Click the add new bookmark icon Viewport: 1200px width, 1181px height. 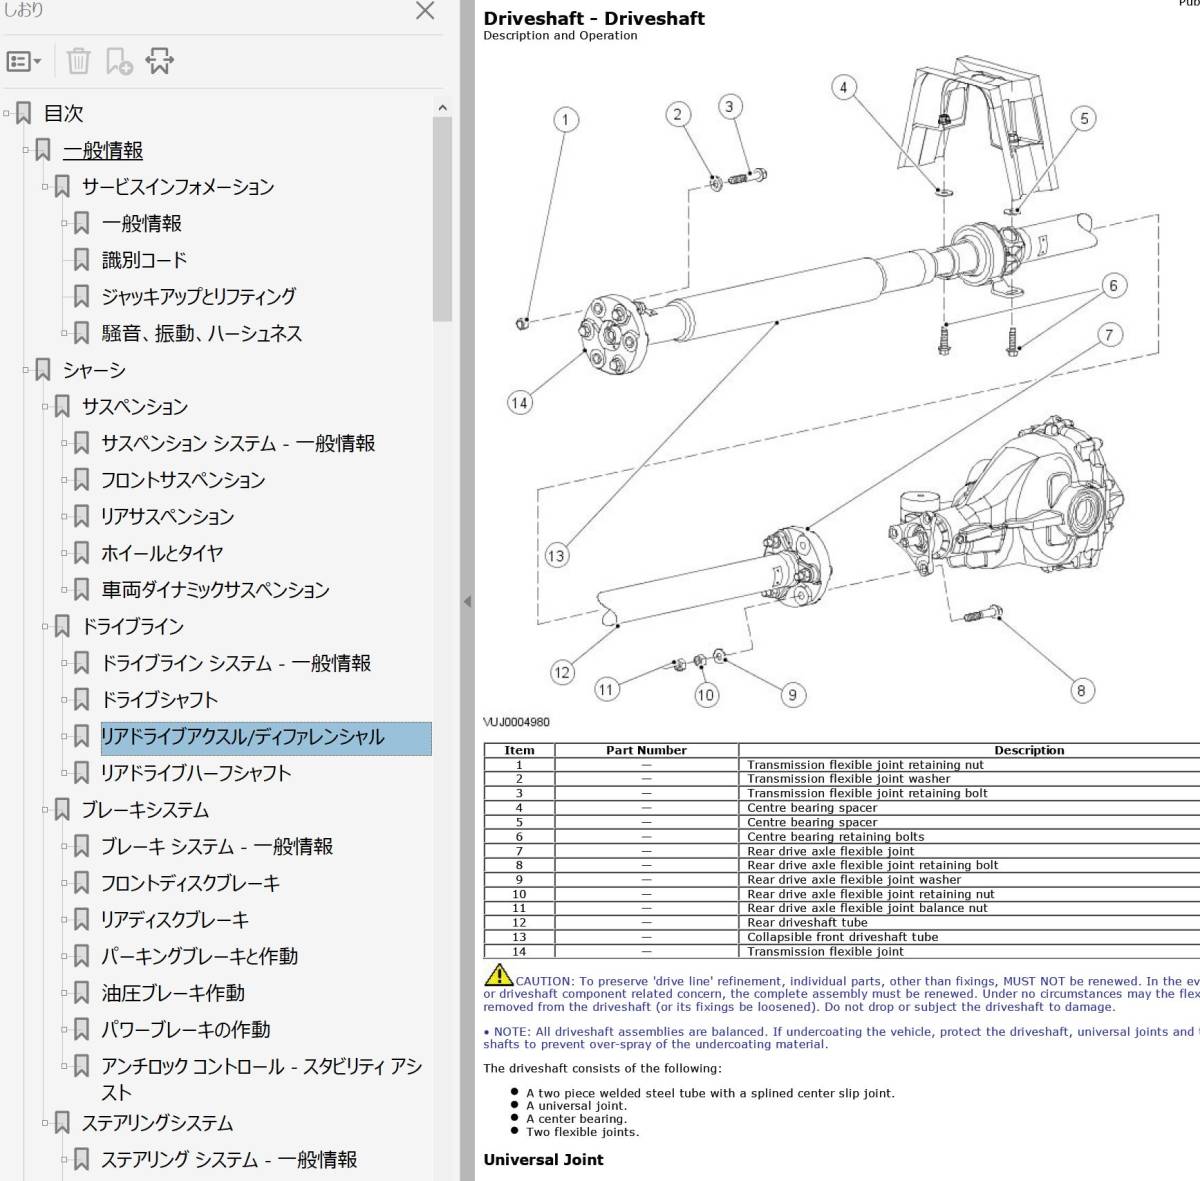(x=119, y=62)
